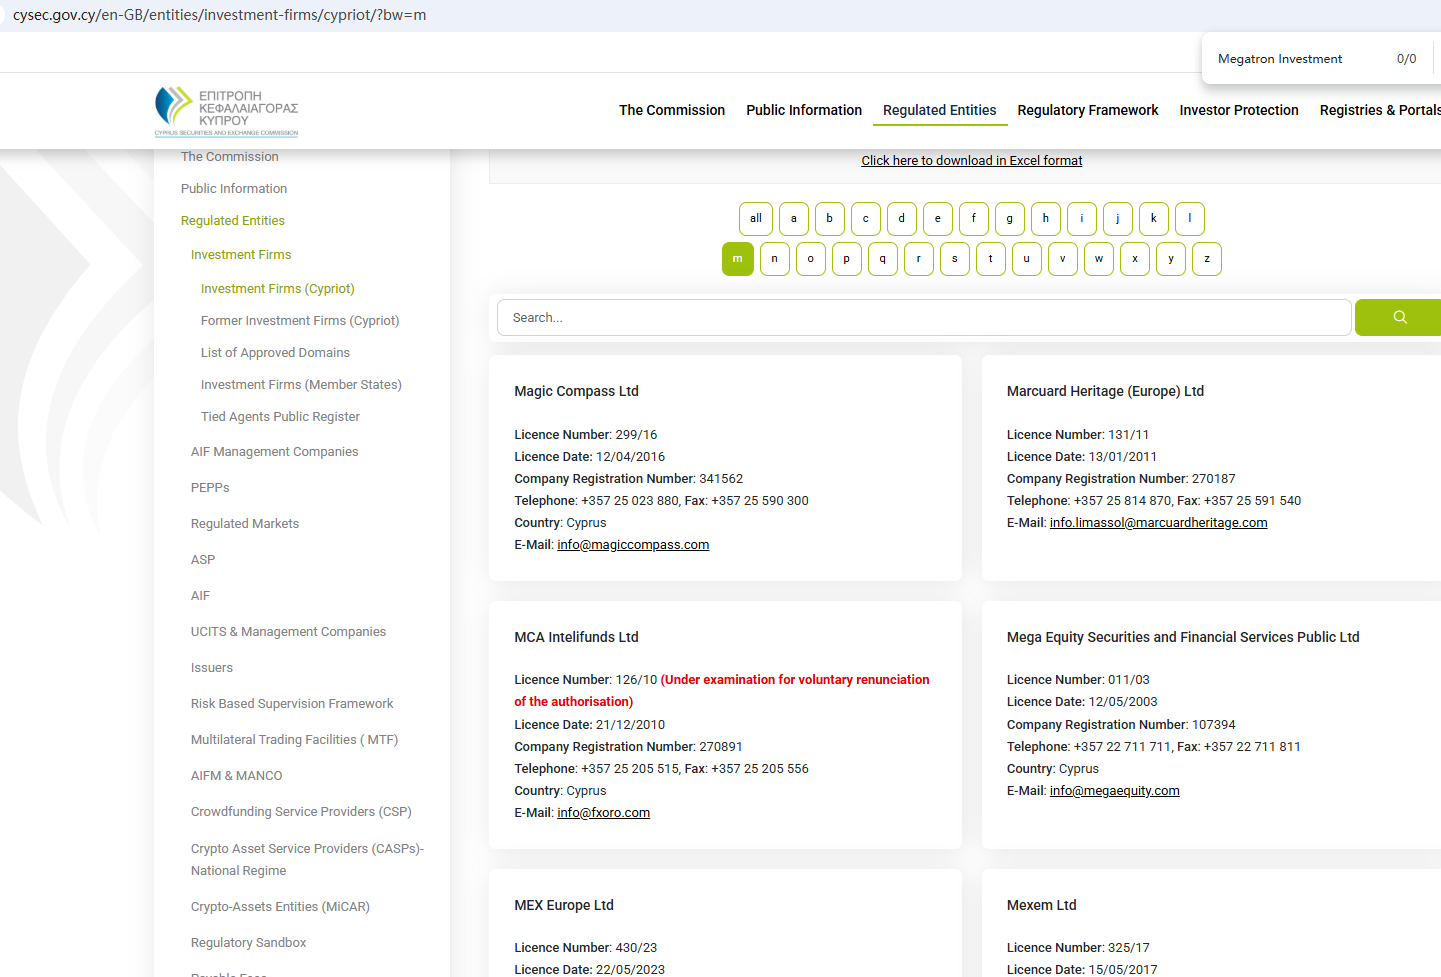Screen dimensions: 1441x977
Task: Open Investor Protection navigation menu
Action: point(1238,110)
